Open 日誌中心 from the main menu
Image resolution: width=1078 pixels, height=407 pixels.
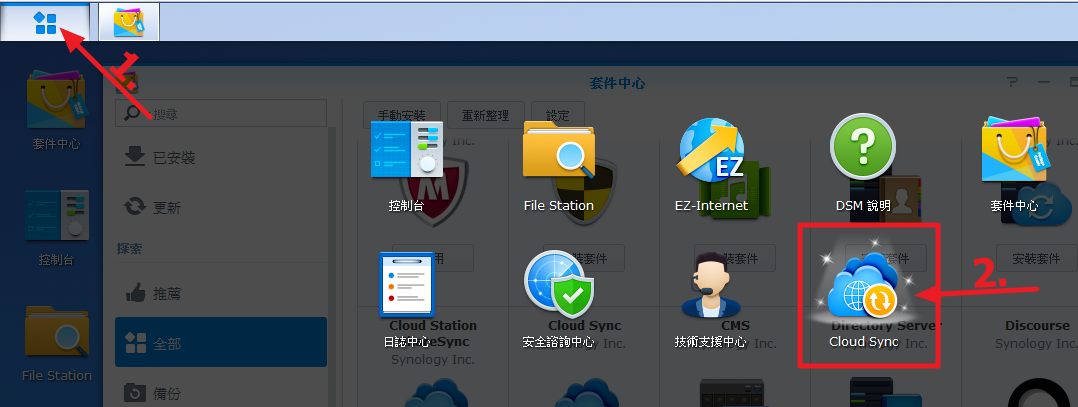click(x=407, y=300)
